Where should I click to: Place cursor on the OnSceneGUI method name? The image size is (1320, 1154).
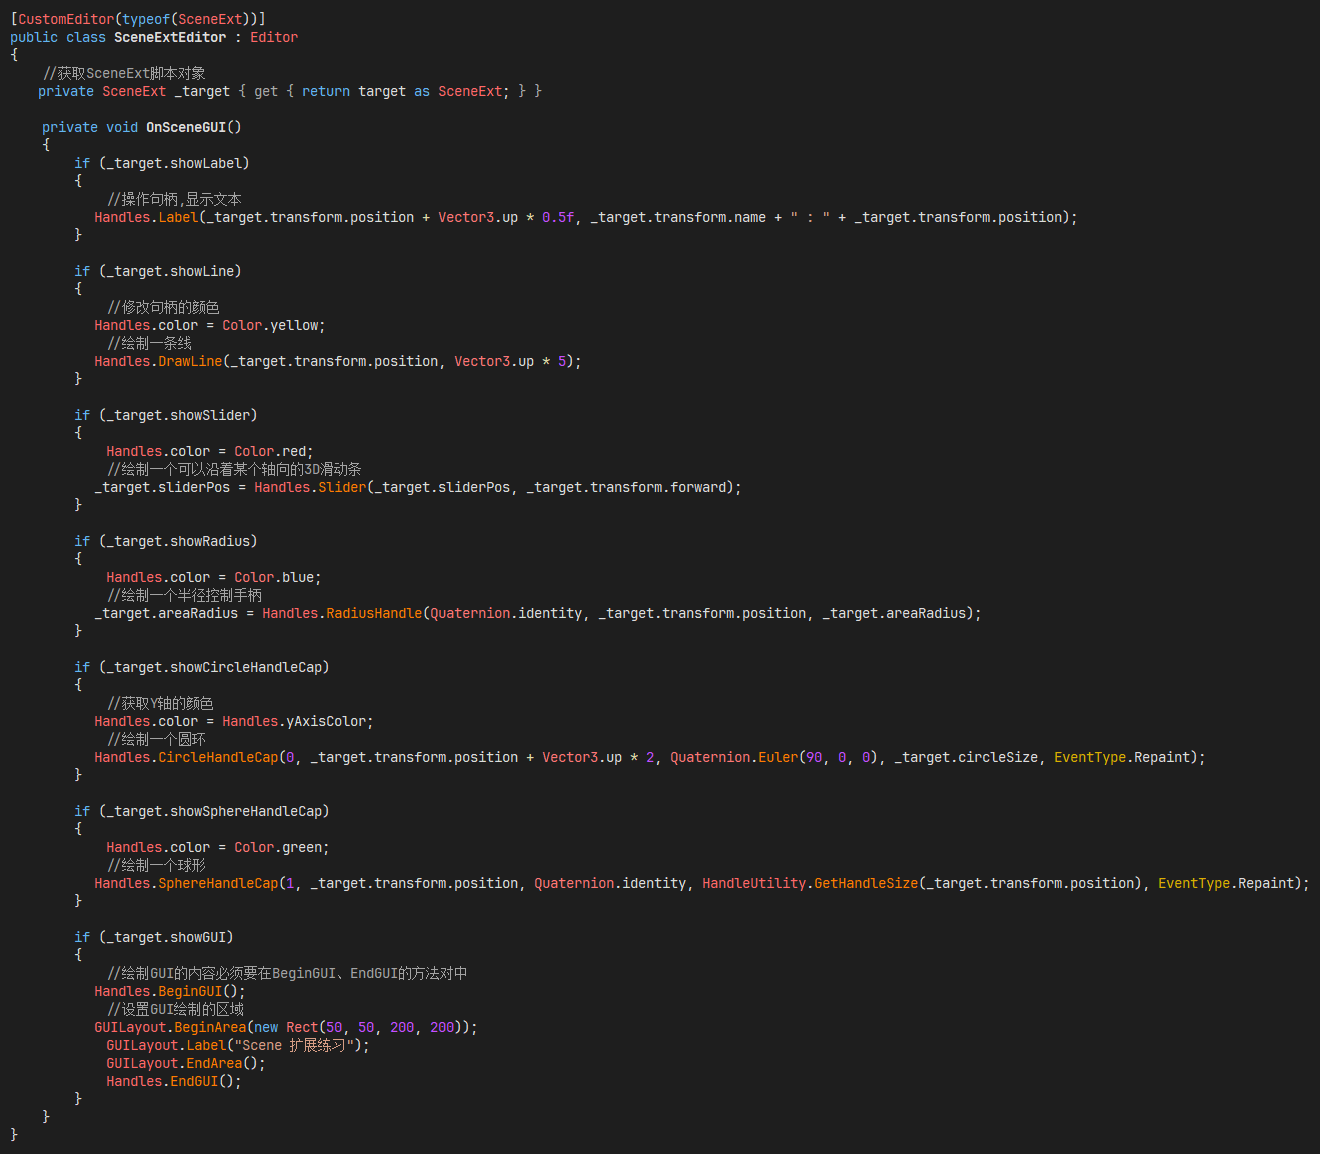186,127
